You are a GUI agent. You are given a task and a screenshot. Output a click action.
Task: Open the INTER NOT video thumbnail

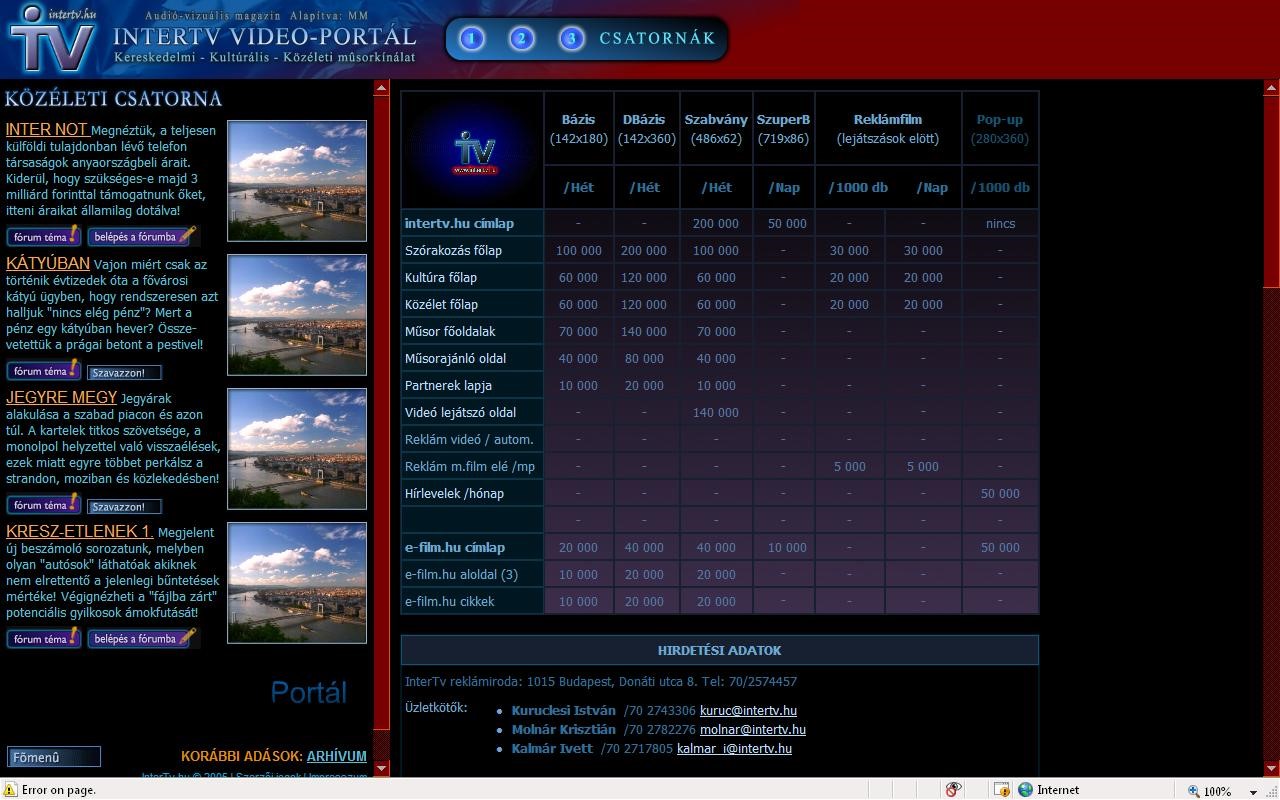[297, 181]
